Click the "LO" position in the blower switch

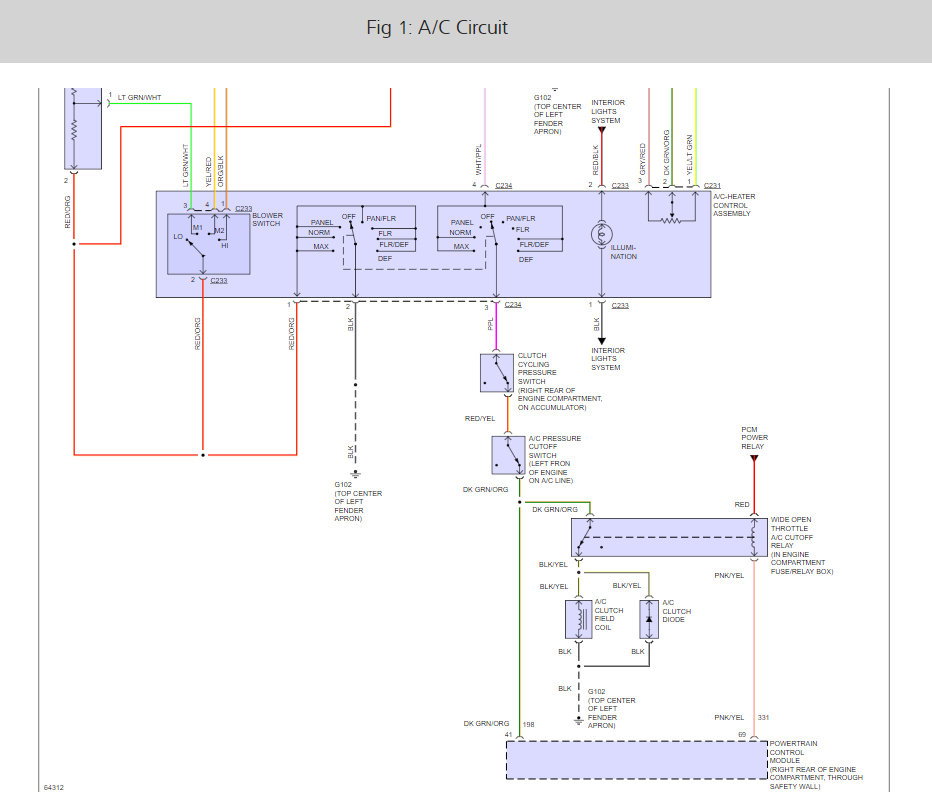pyautogui.click(x=178, y=237)
